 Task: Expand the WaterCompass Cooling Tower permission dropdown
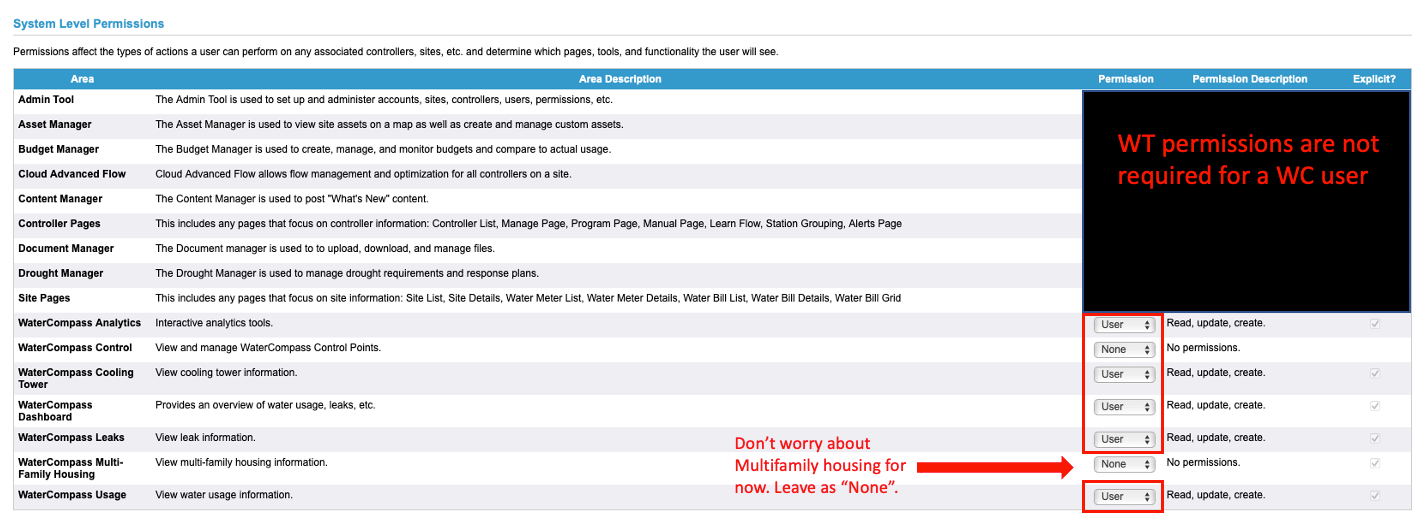(1124, 374)
